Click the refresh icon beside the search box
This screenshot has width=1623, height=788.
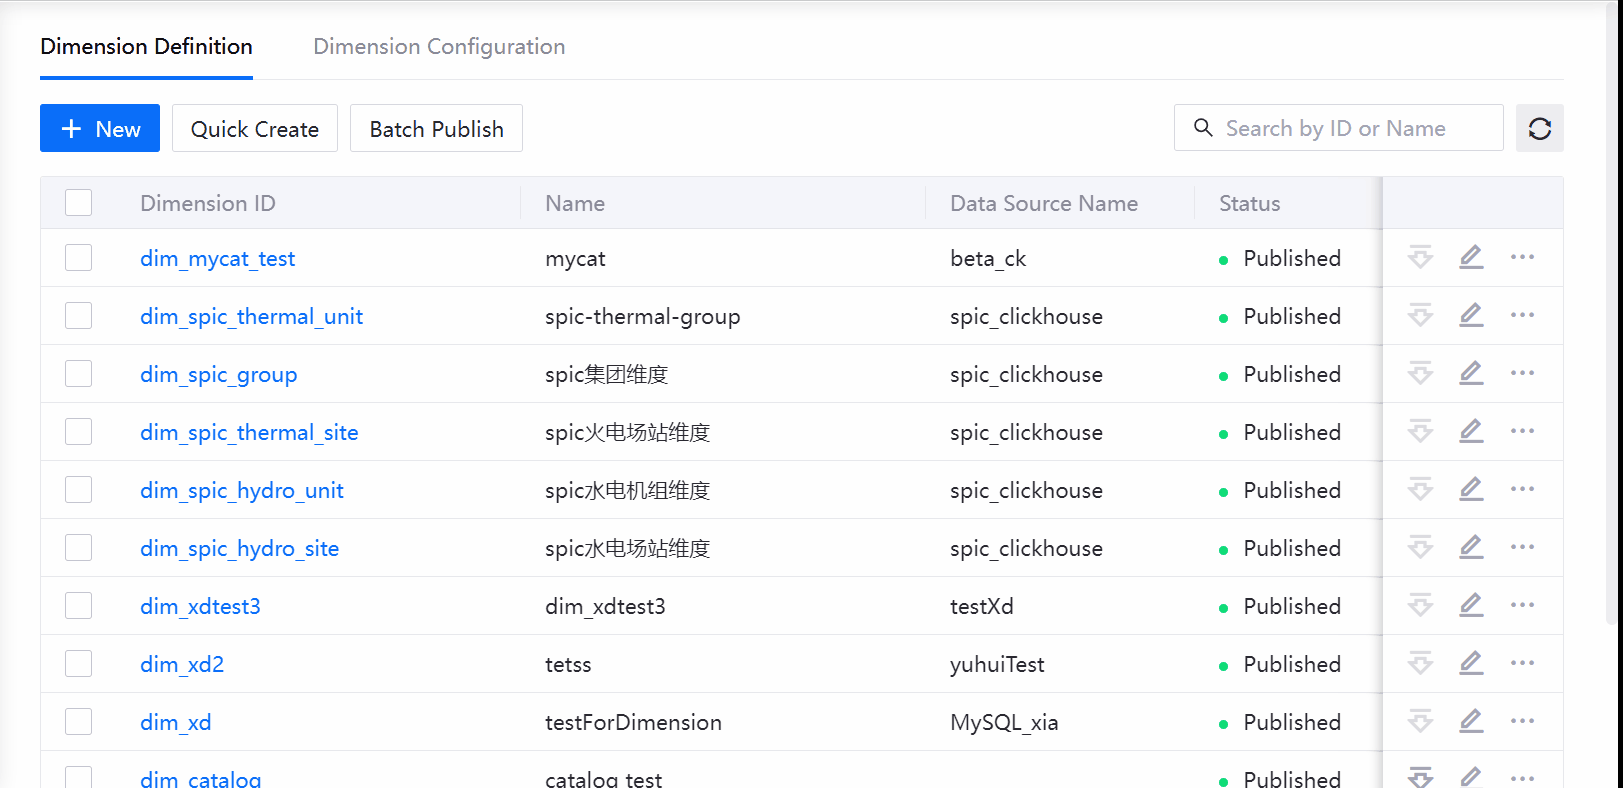1539,128
